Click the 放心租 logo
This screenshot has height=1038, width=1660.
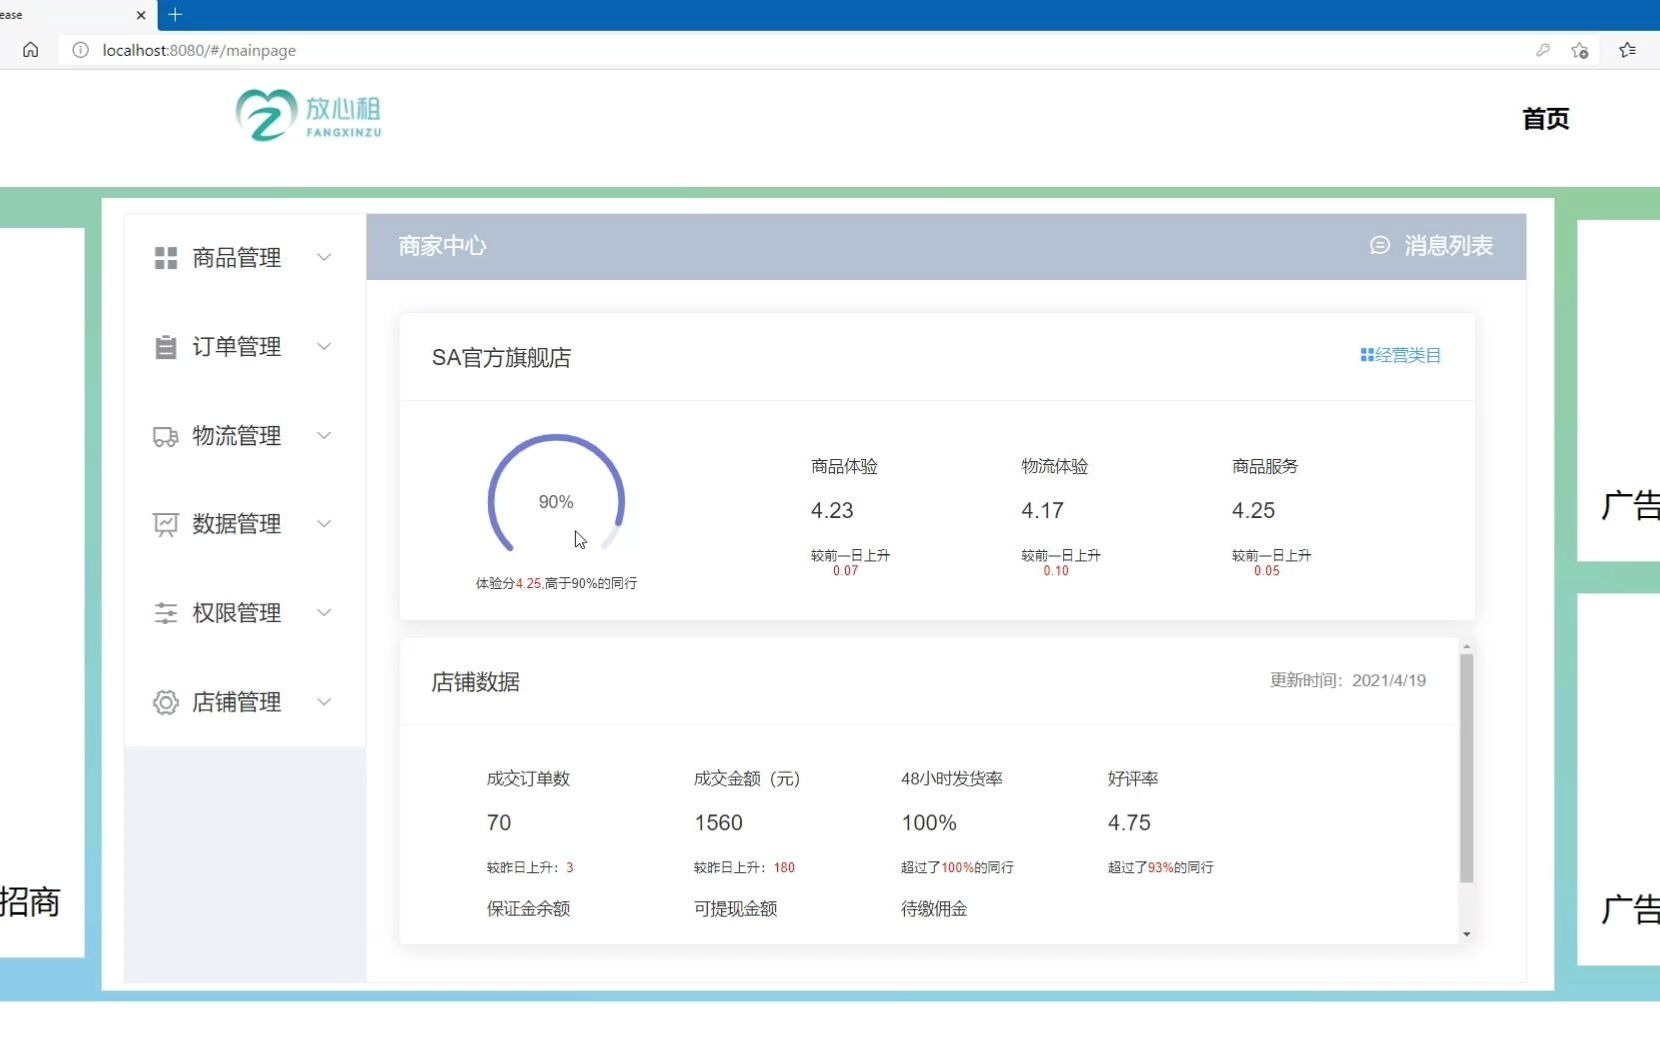309,116
